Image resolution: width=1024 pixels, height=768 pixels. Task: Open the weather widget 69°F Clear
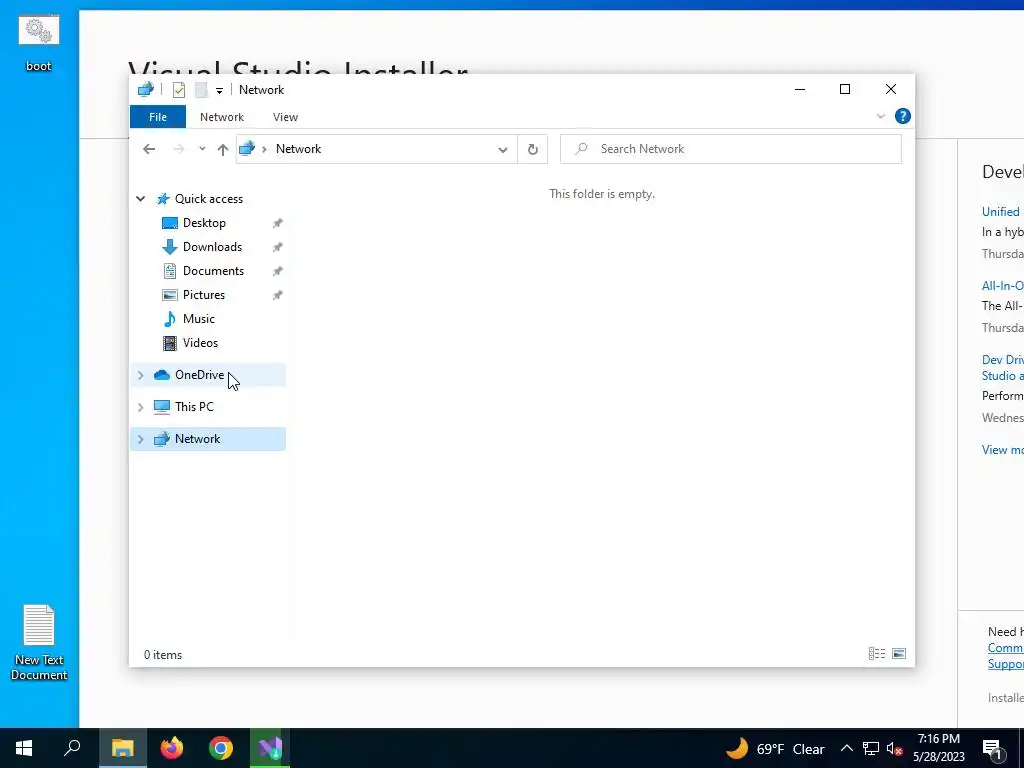click(775, 748)
